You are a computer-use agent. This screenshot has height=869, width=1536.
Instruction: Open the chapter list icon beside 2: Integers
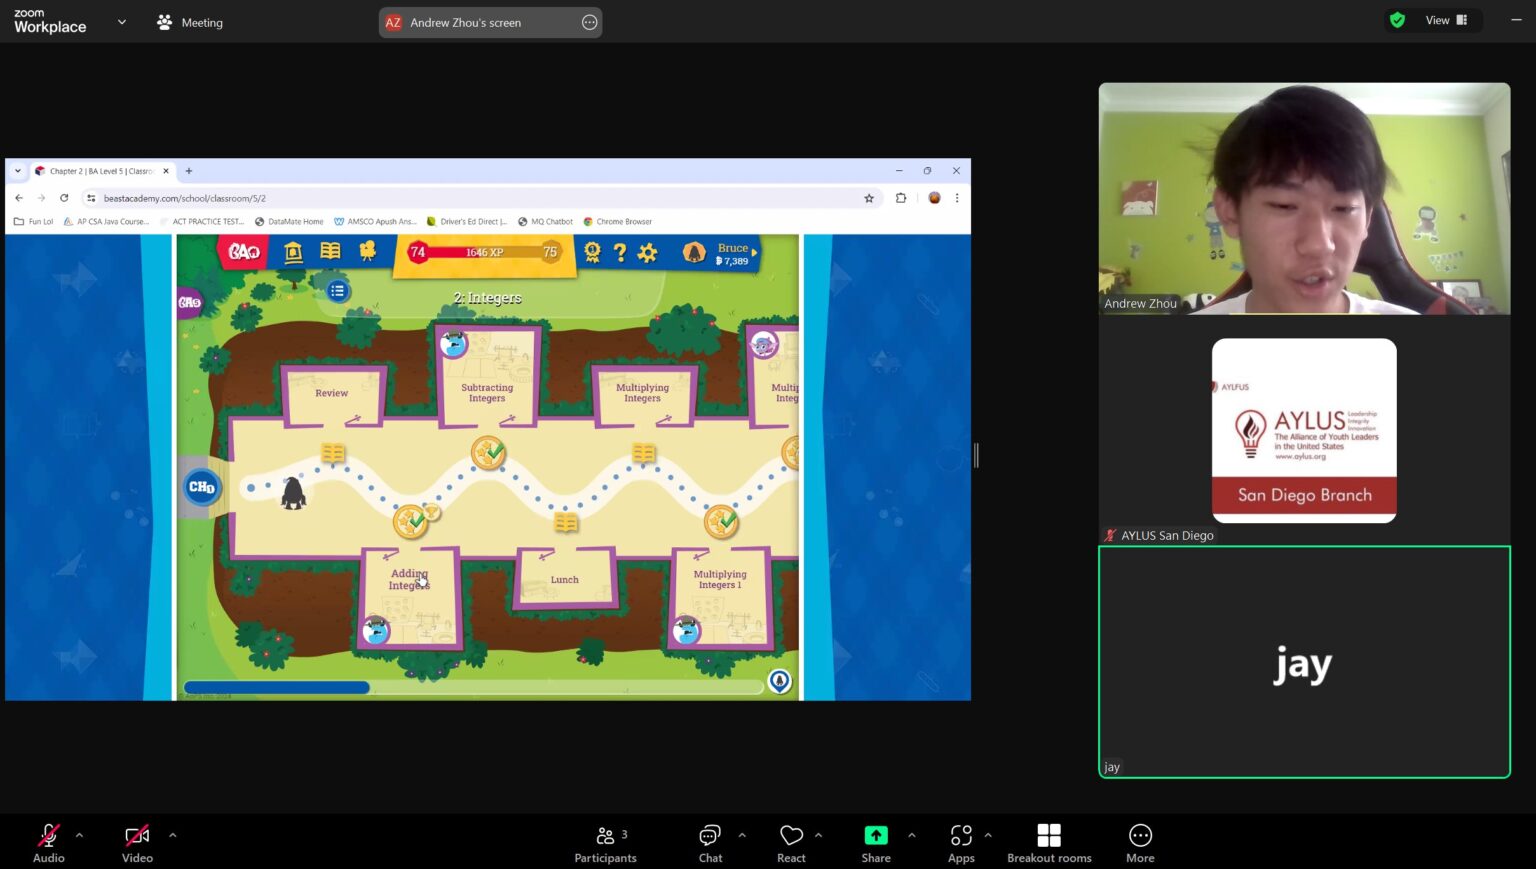click(338, 291)
